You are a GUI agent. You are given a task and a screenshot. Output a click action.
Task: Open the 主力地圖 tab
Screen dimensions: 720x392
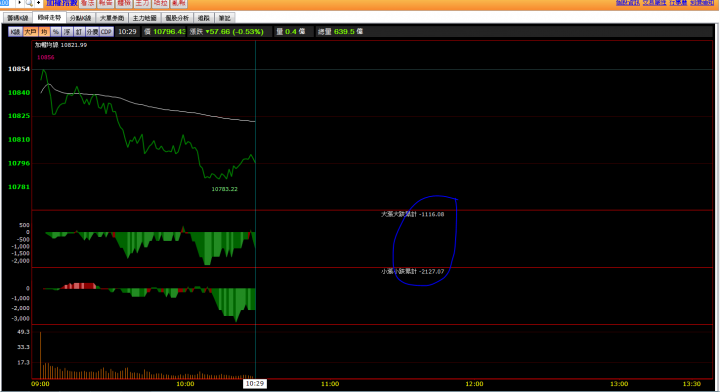(x=145, y=18)
